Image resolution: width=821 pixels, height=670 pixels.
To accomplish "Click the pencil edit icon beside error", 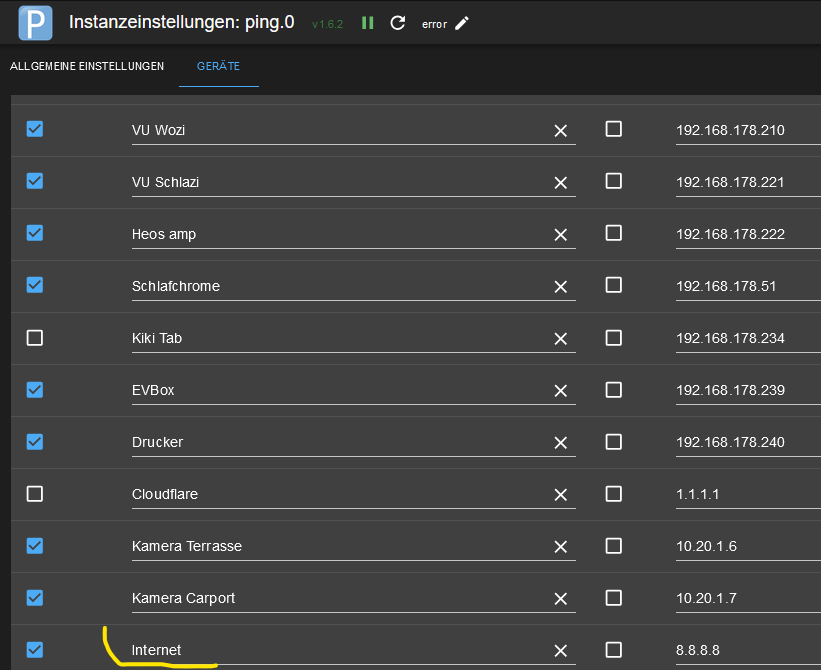I will [x=461, y=23].
